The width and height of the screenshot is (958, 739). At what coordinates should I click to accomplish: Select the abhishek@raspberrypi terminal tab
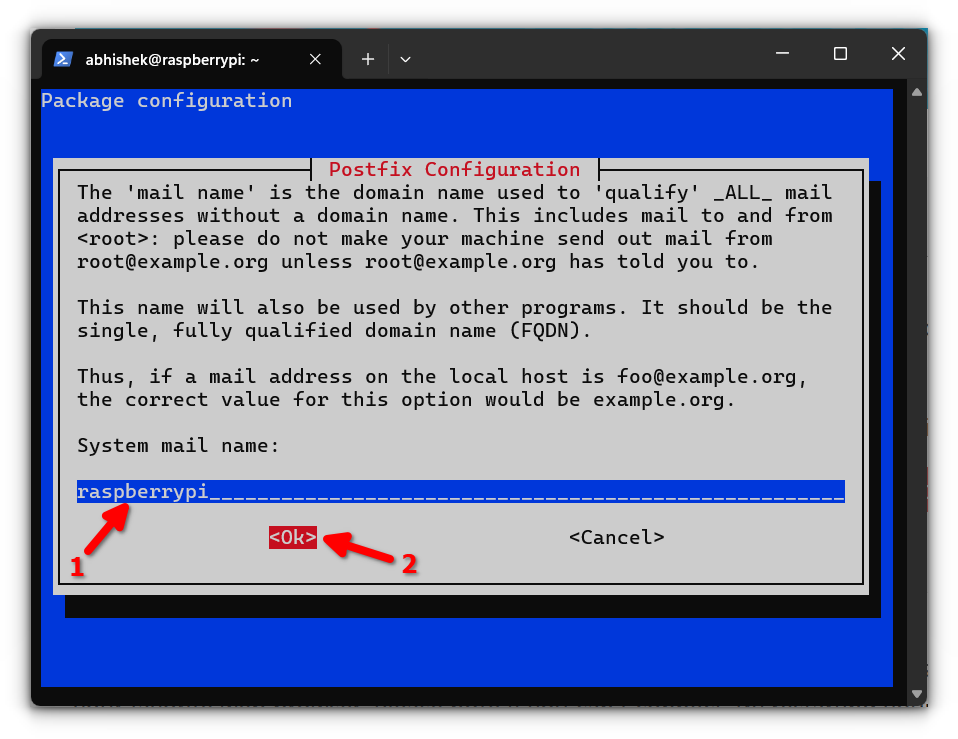point(192,59)
